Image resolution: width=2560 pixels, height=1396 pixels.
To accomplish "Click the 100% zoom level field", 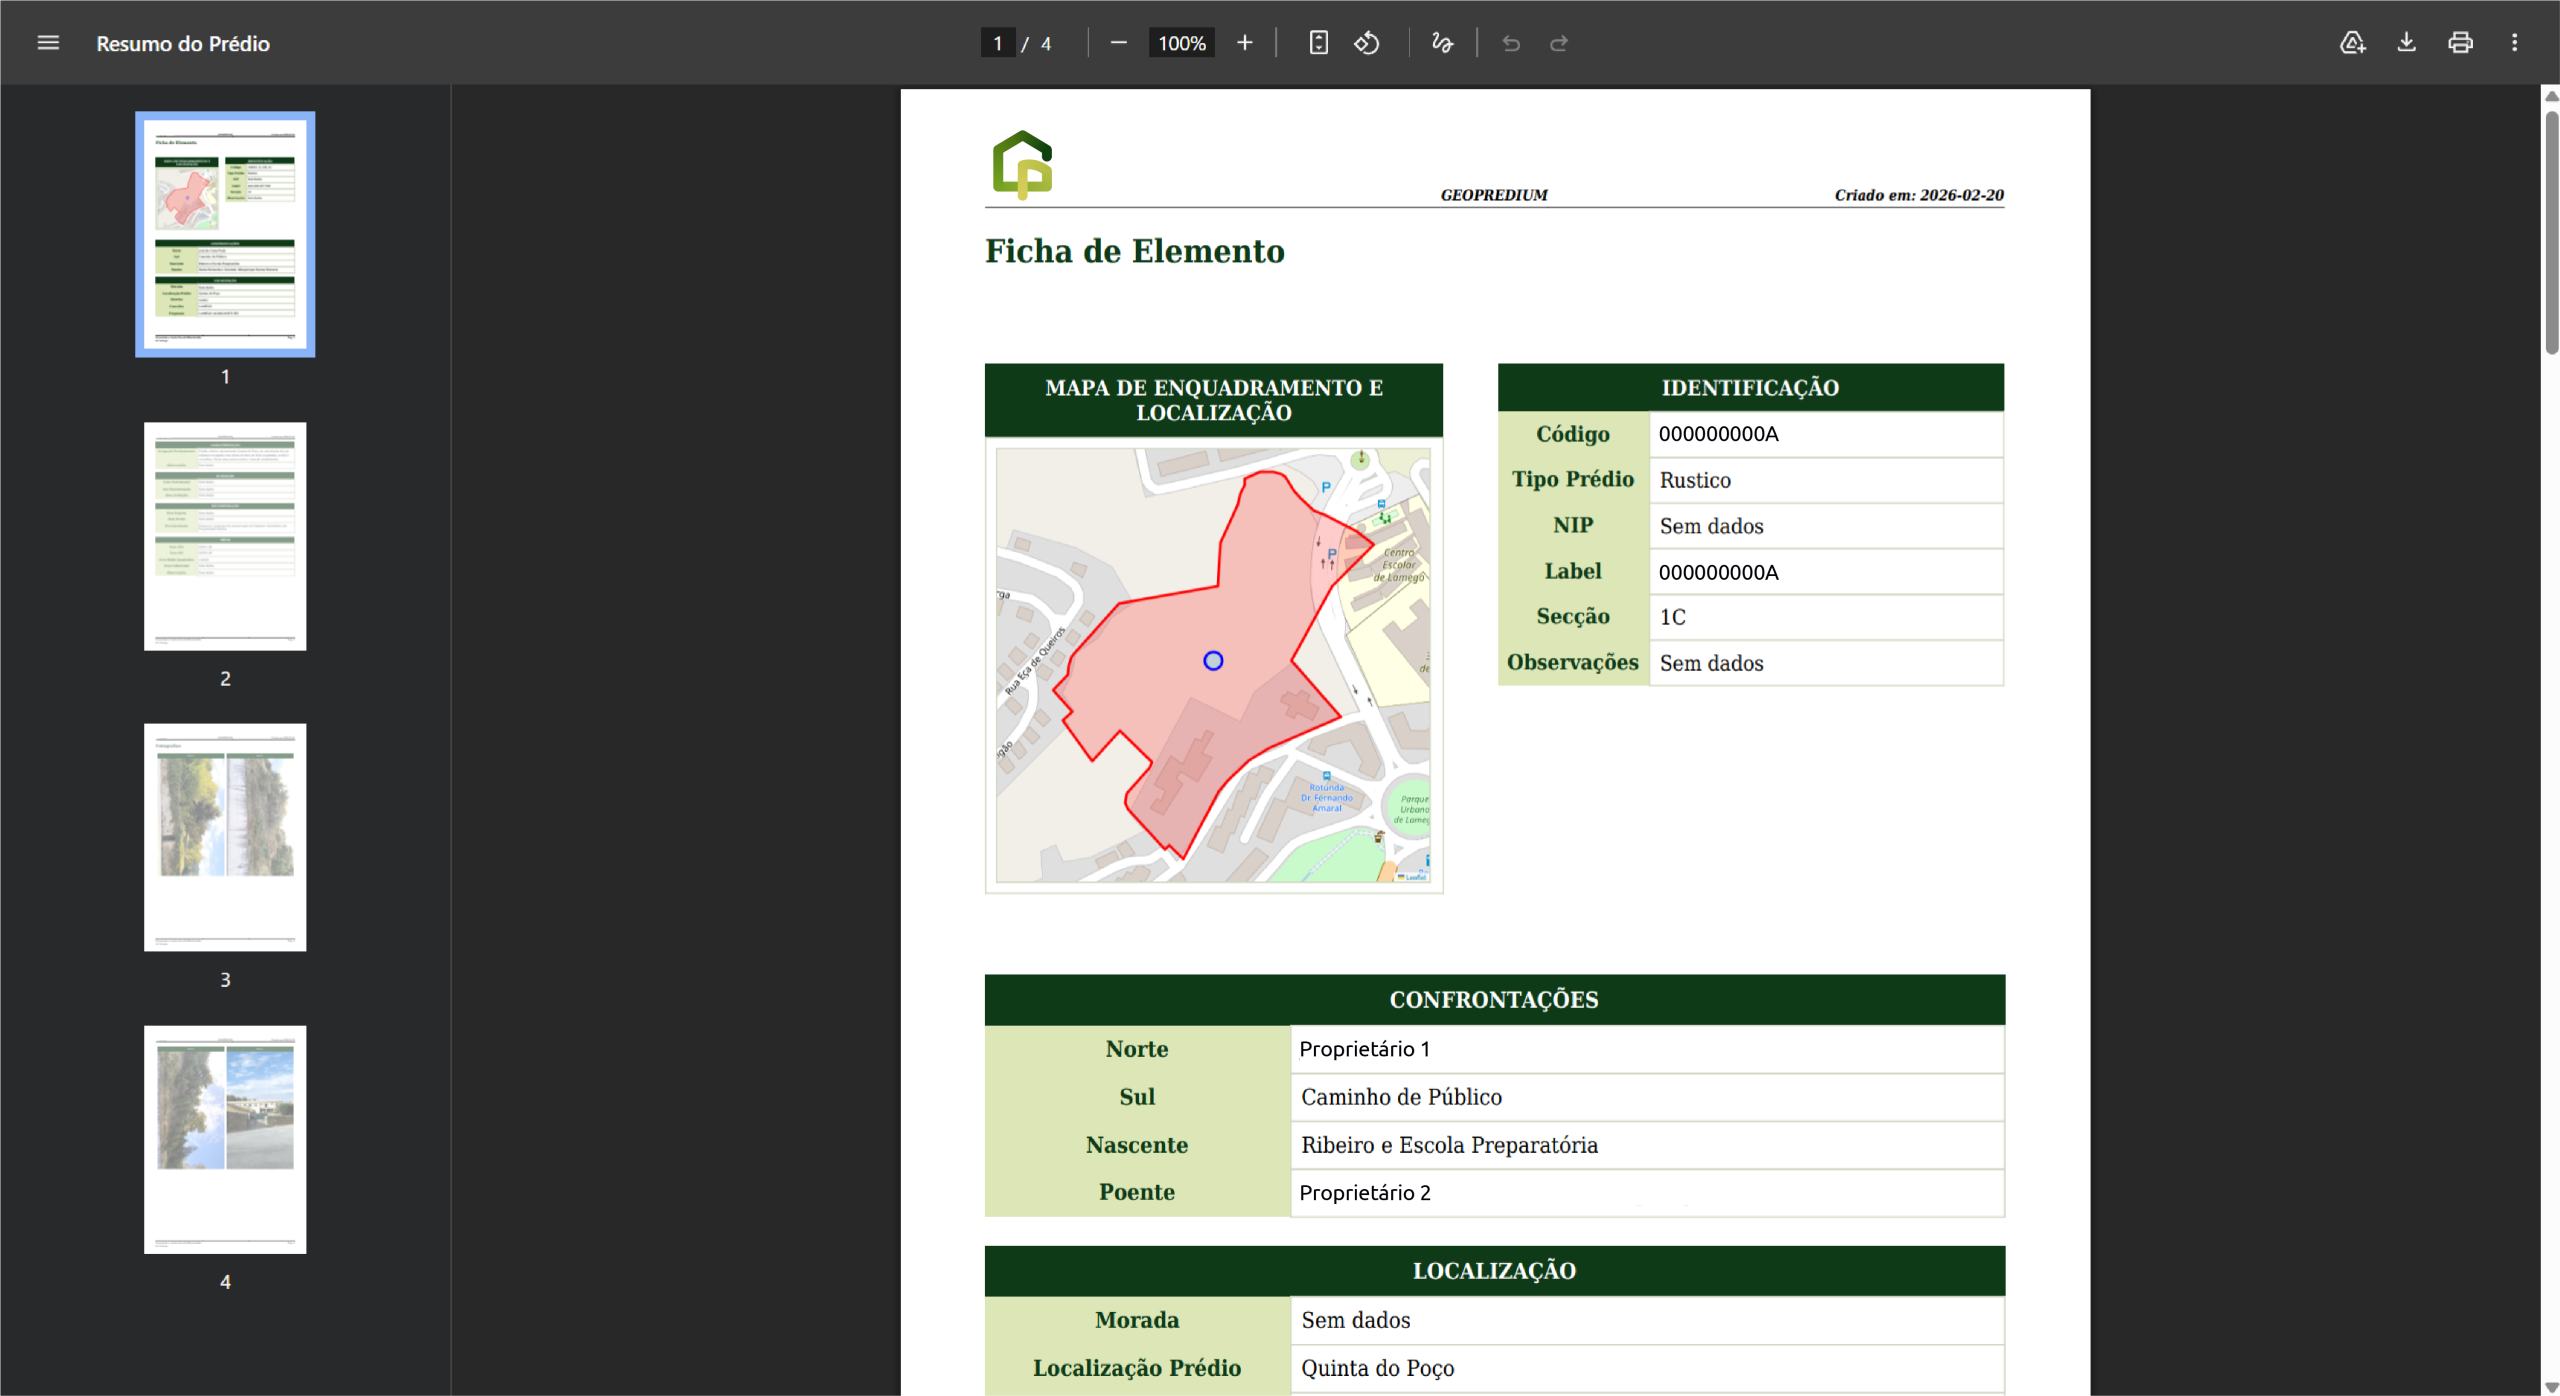I will coord(1181,43).
